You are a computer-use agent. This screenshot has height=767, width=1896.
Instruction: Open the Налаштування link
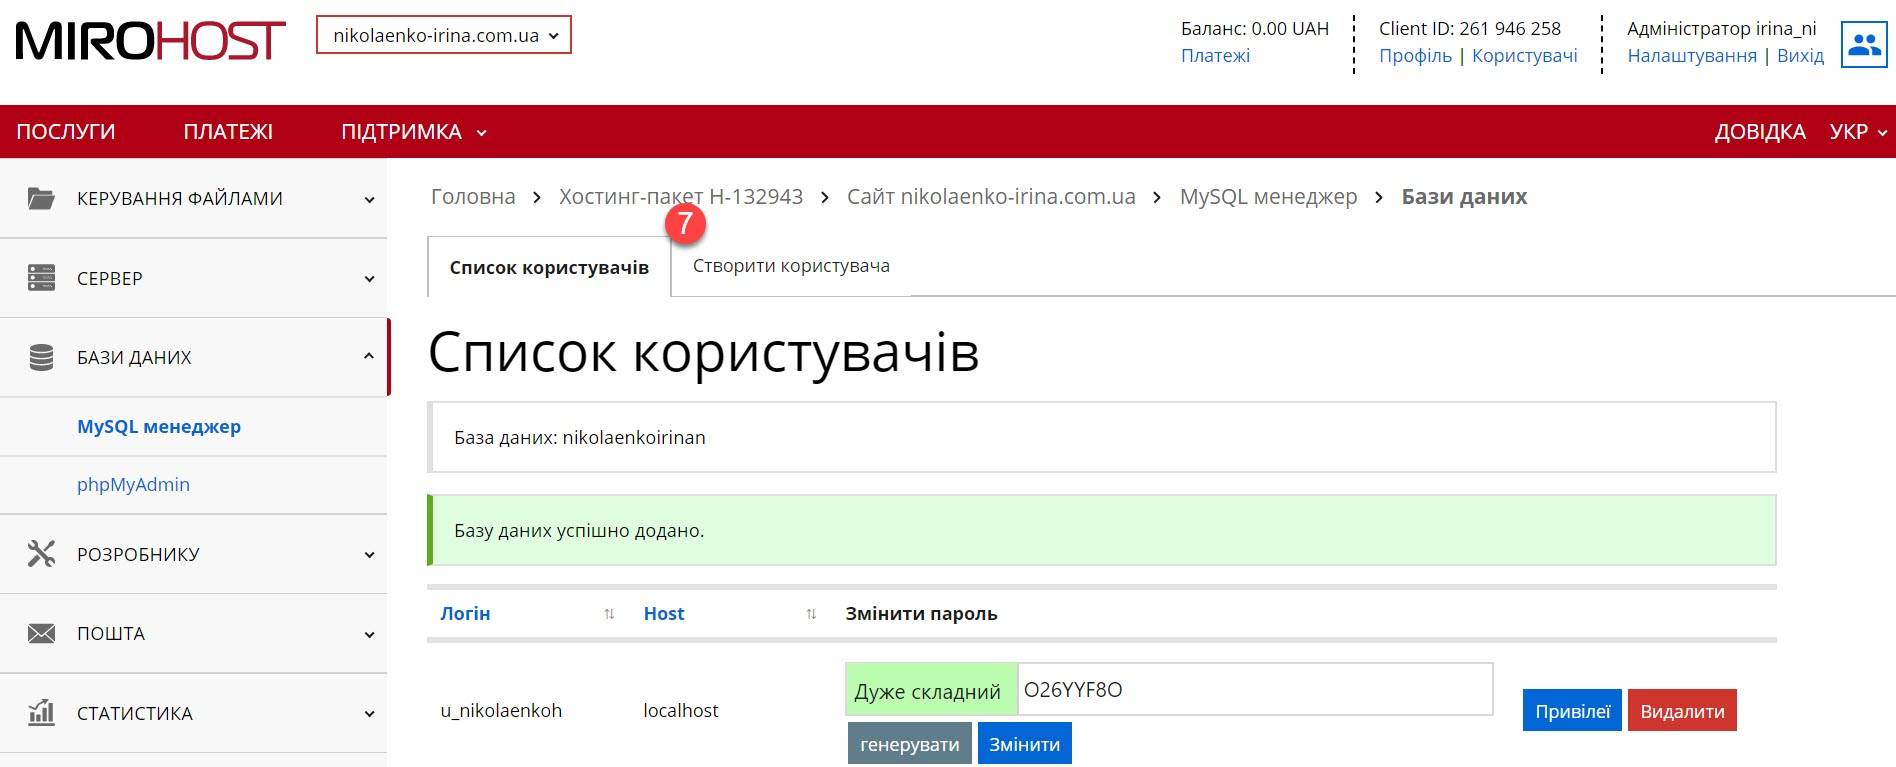pos(1692,56)
